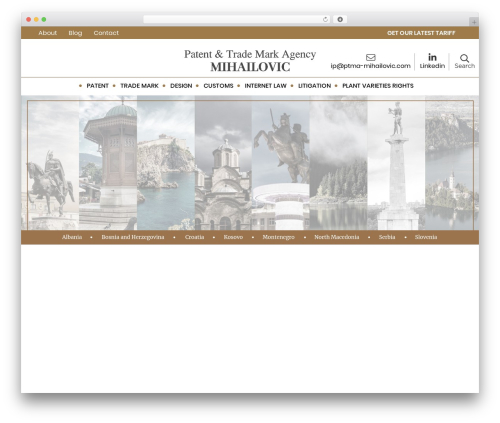Choose Croatia country link

click(x=194, y=237)
